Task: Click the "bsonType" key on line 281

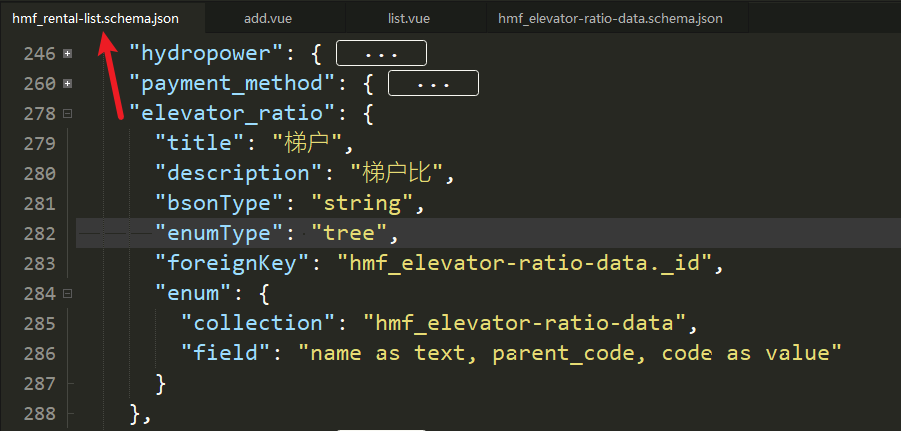Action: tap(220, 203)
